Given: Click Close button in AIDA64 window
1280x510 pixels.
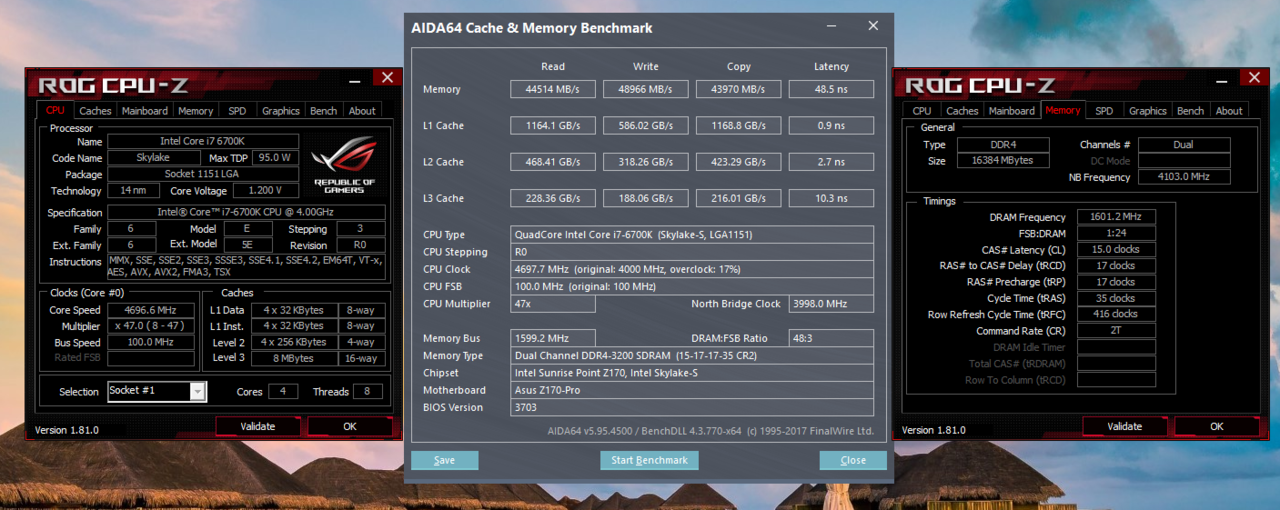Looking at the screenshot, I should tap(853, 460).
